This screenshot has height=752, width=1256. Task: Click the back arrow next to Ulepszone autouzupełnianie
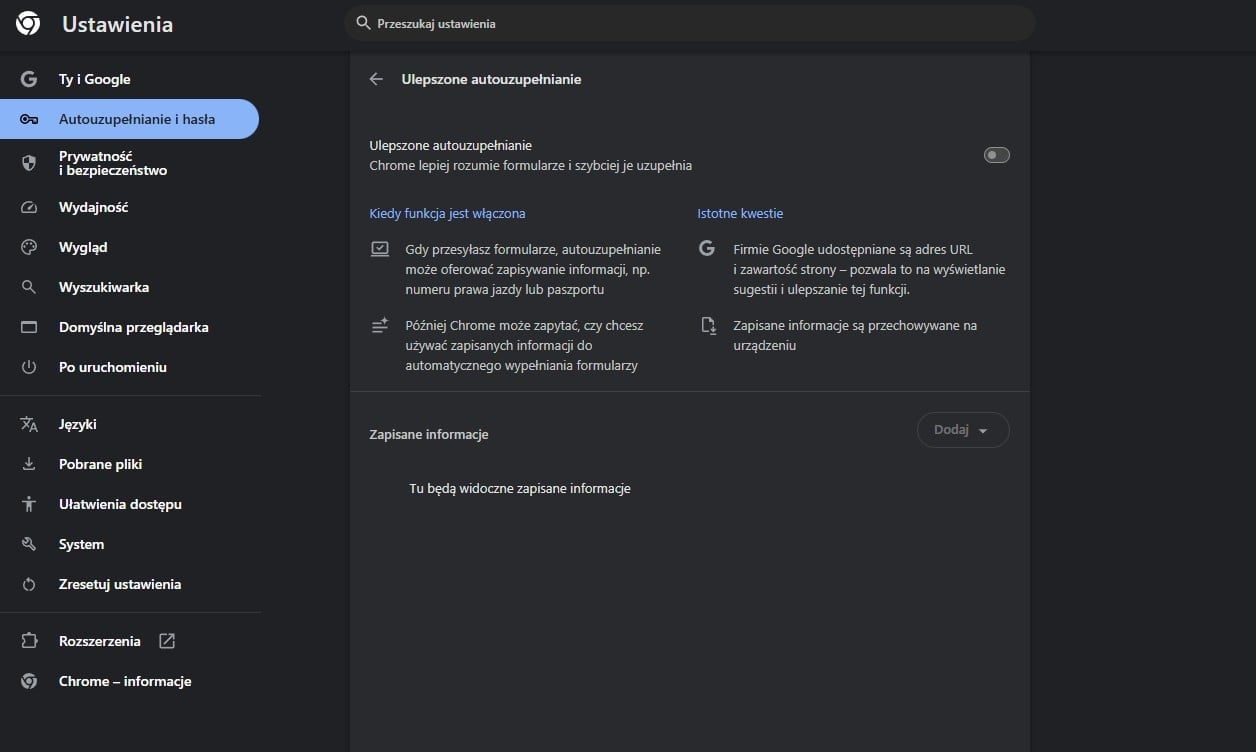click(x=376, y=79)
